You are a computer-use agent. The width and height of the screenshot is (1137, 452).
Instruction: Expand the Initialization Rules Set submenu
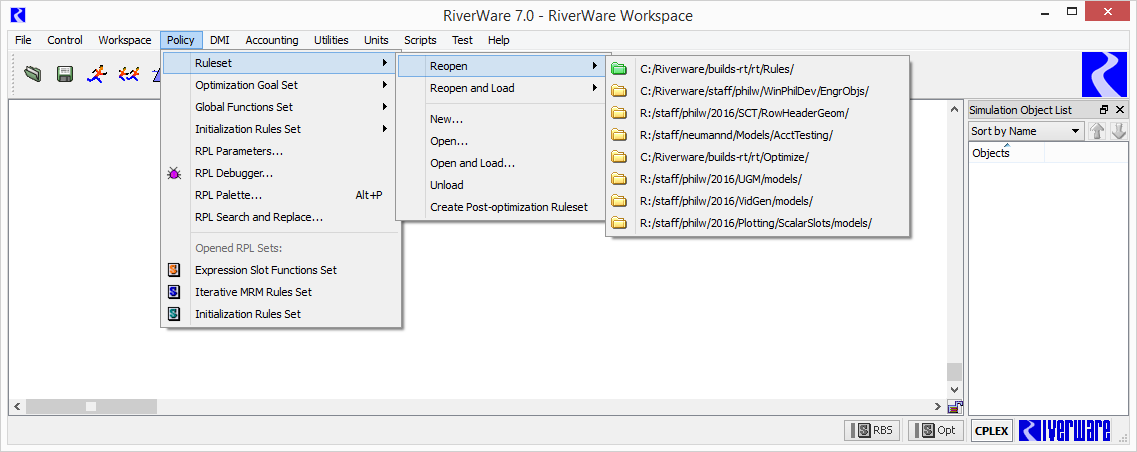(281, 129)
